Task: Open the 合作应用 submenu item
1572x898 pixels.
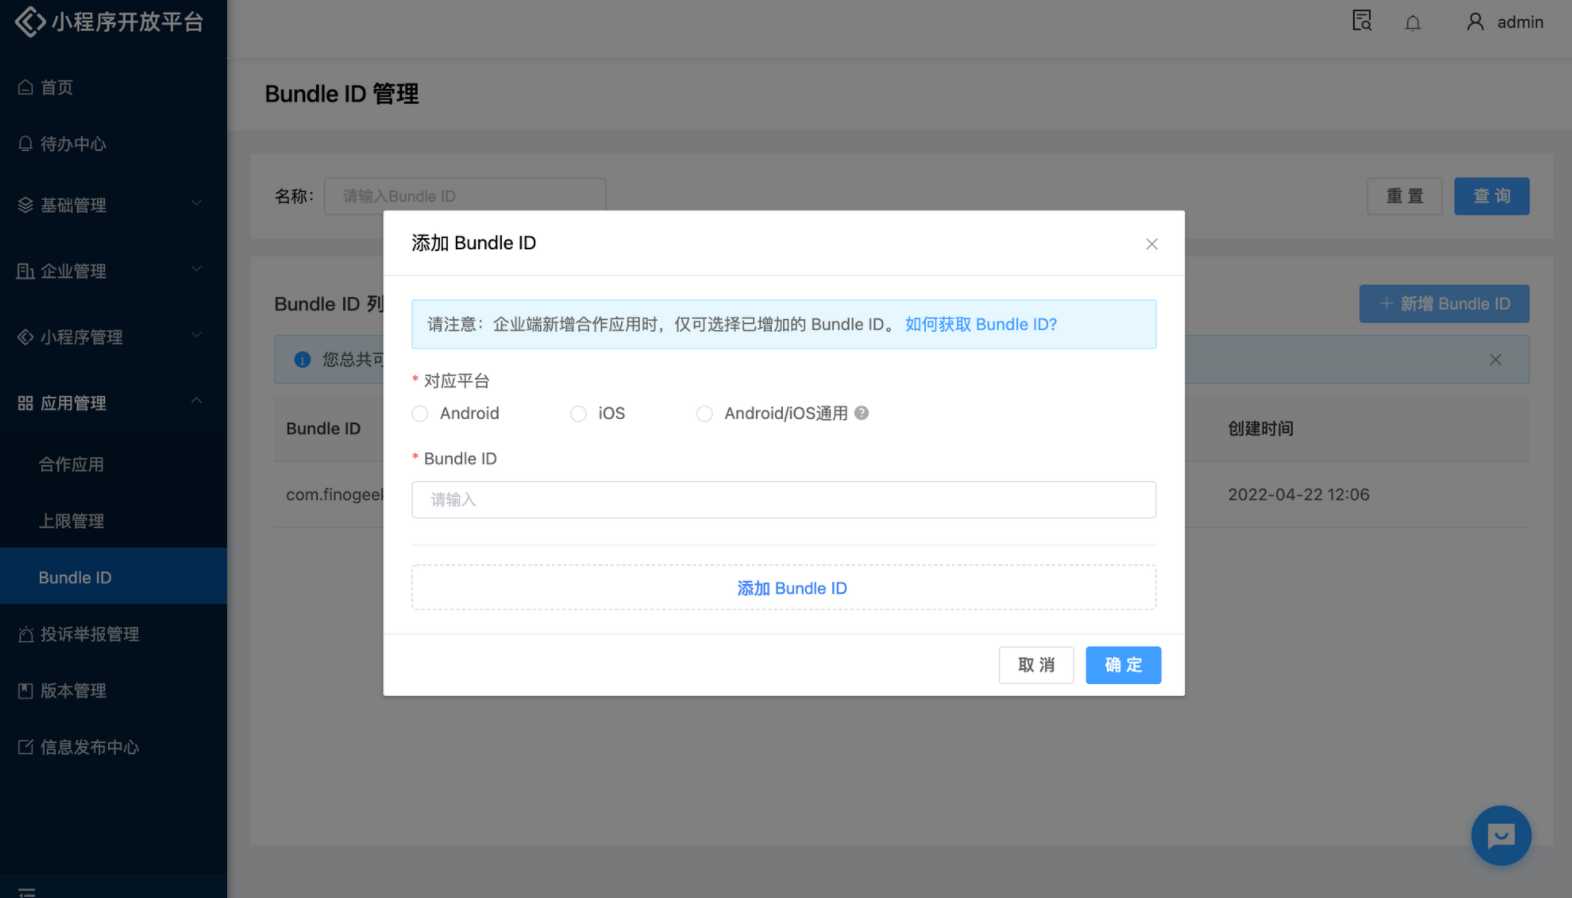Action: [x=113, y=464]
